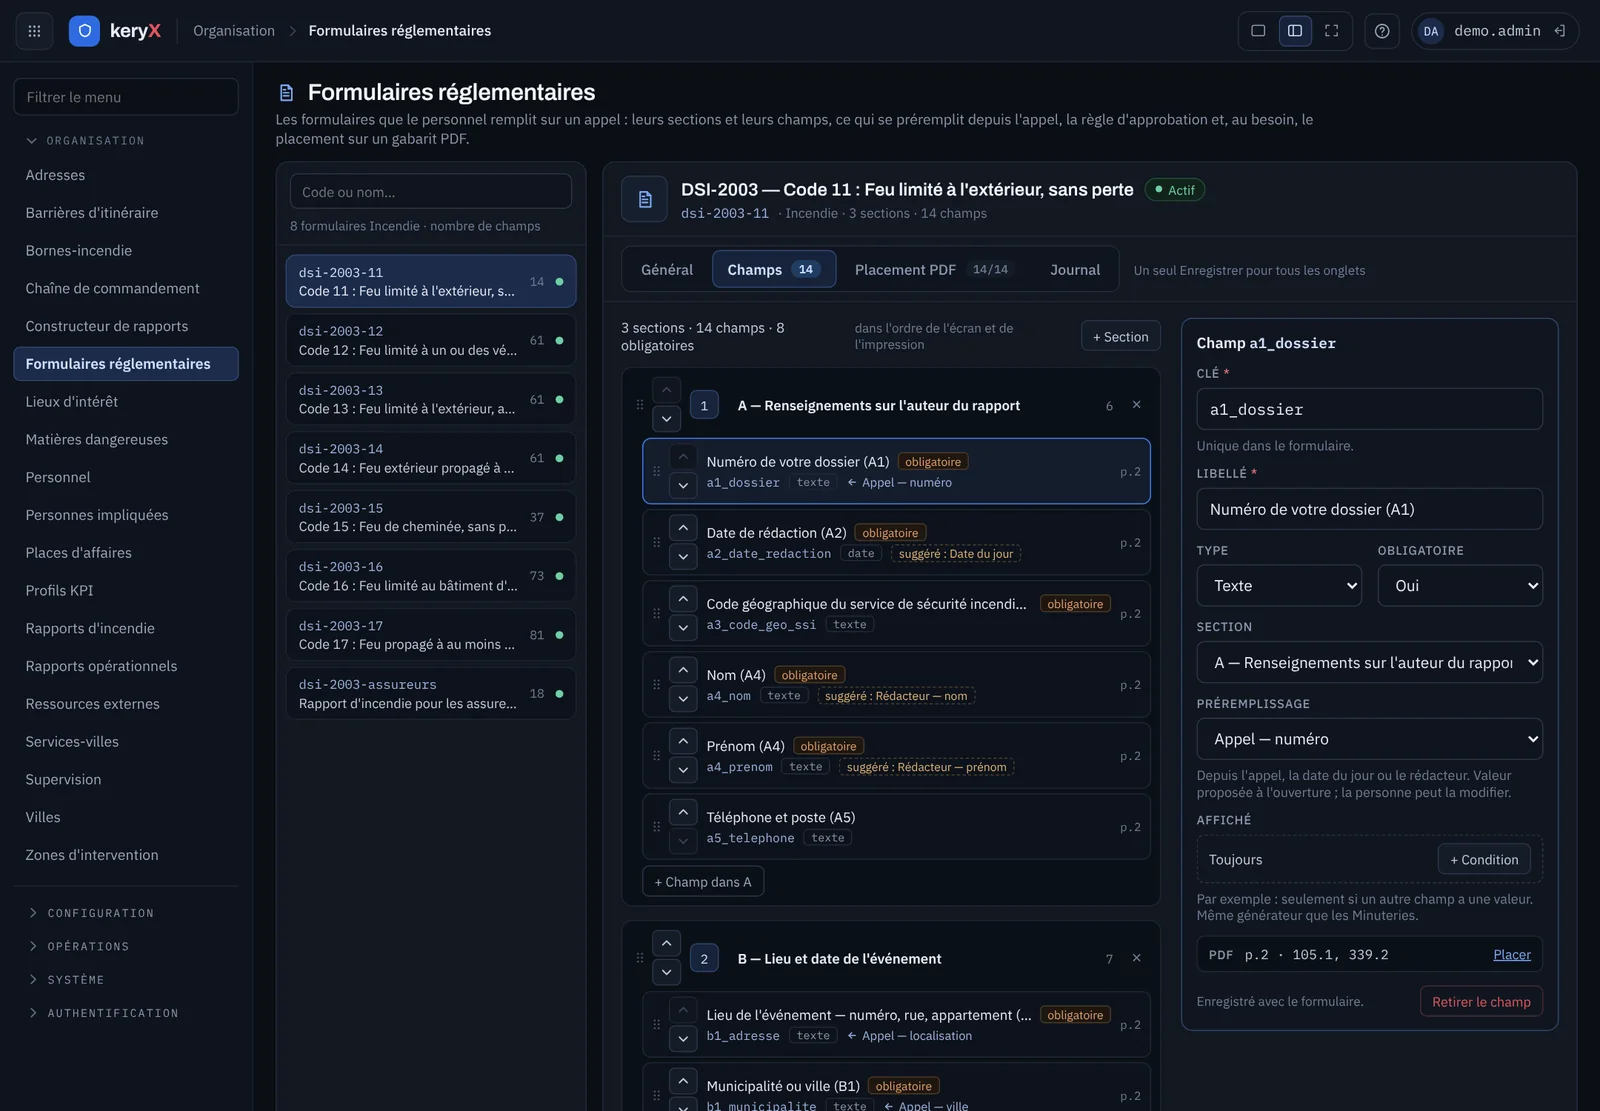
Task: Click the logout icon beside demo.admin
Action: tap(1559, 31)
